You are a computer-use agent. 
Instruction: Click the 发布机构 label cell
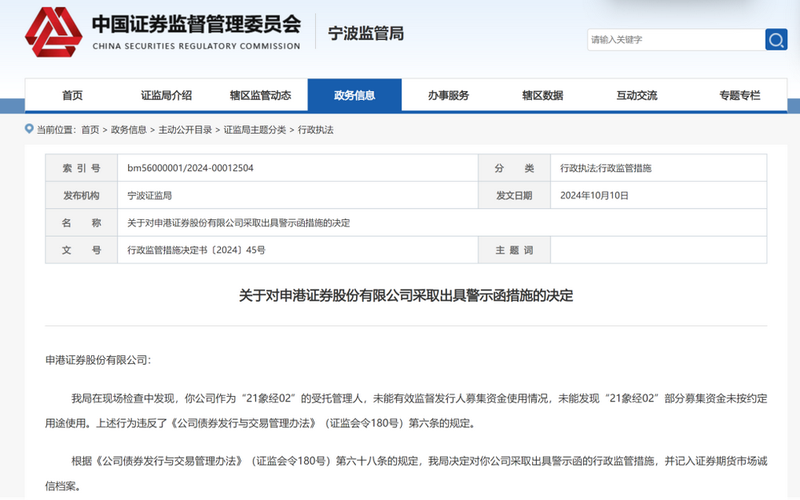click(82, 195)
